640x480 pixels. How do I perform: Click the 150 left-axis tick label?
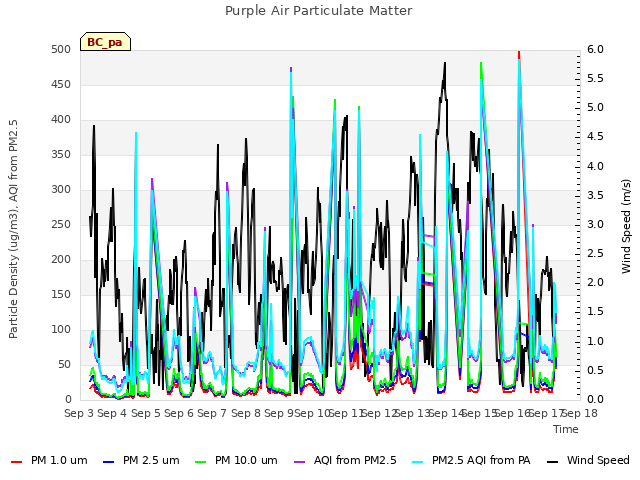[61, 295]
